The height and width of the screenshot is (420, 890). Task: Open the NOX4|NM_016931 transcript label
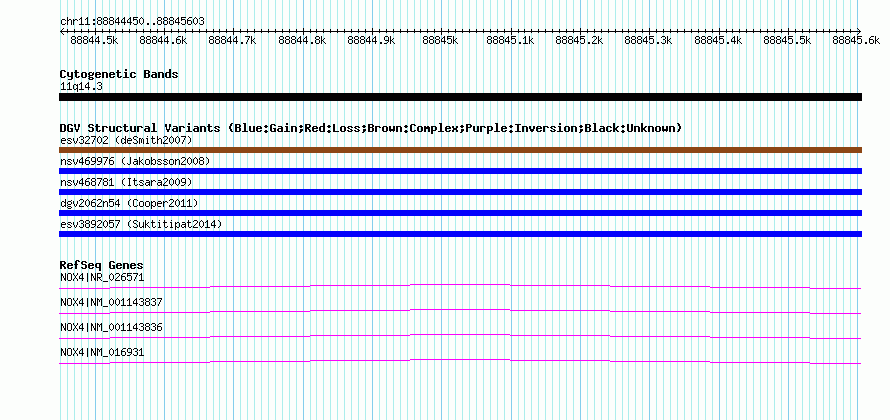pyautogui.click(x=102, y=352)
